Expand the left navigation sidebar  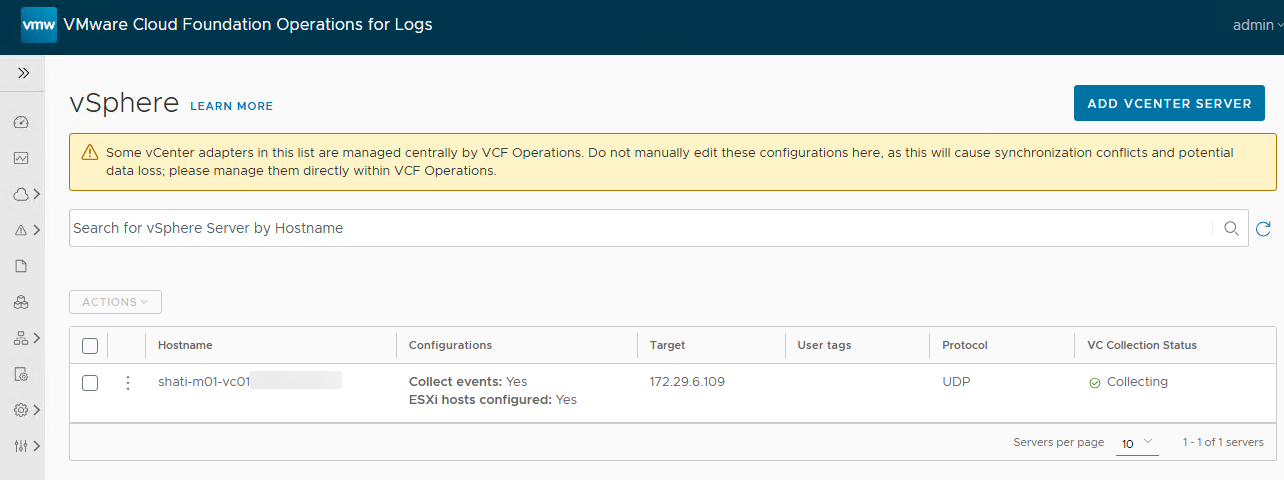pyautogui.click(x=23, y=73)
